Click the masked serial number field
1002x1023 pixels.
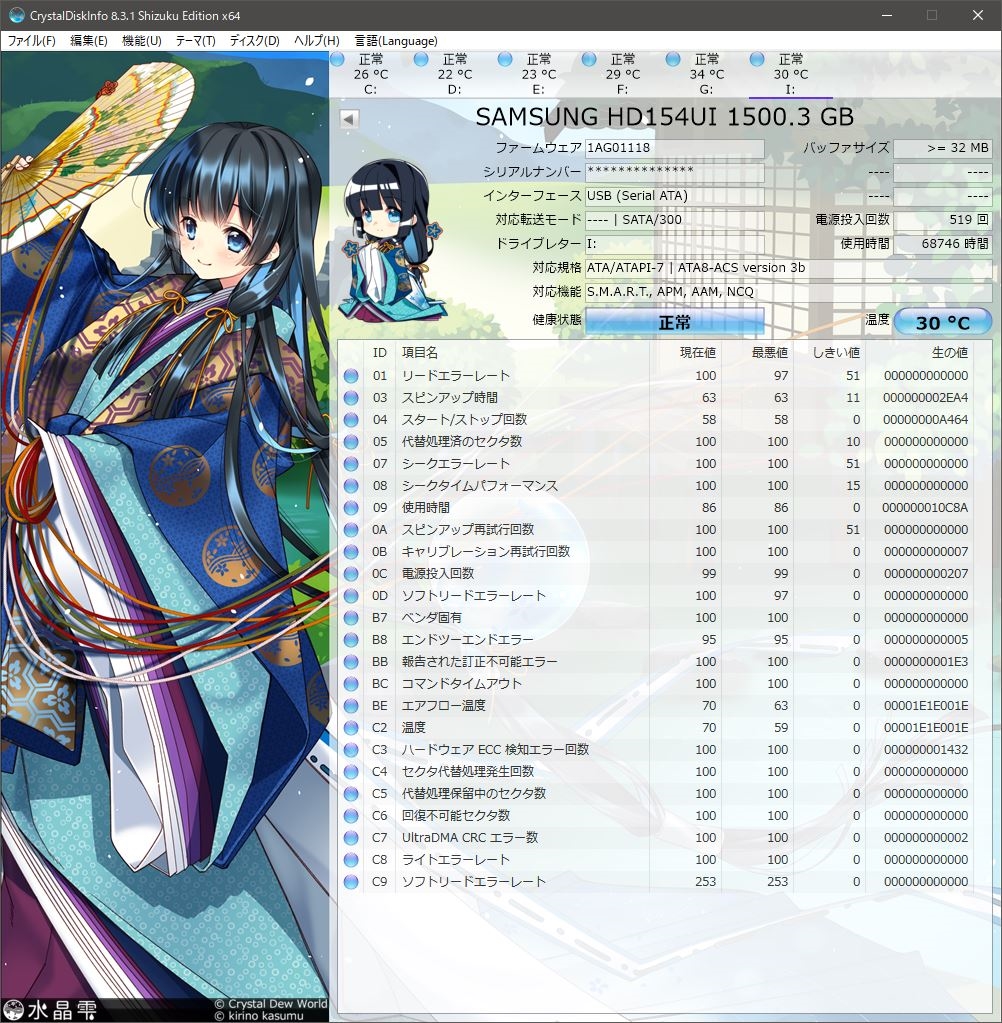point(675,172)
